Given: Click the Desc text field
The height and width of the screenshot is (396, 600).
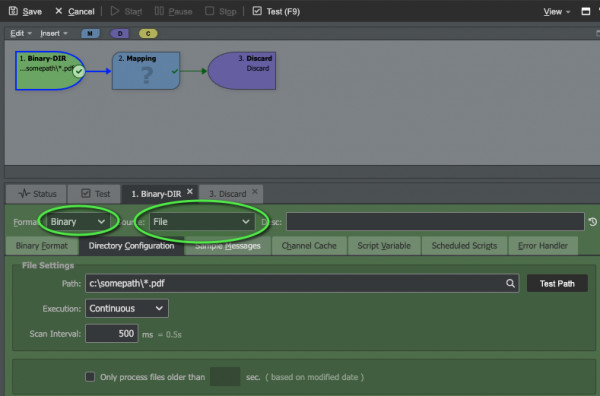Looking at the screenshot, I should click(435, 222).
